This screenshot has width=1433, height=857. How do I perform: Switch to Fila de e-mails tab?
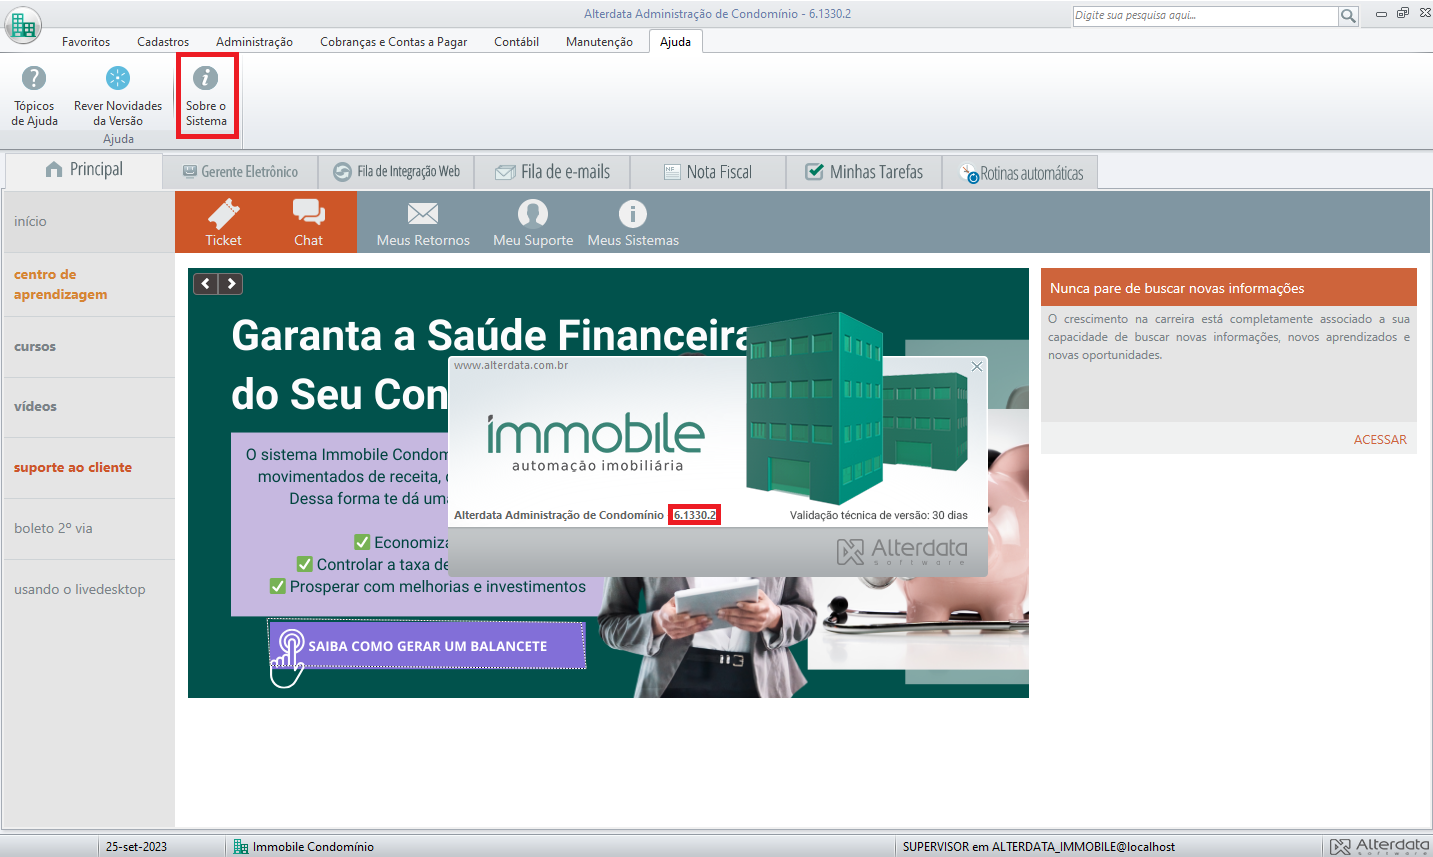[x=552, y=172]
